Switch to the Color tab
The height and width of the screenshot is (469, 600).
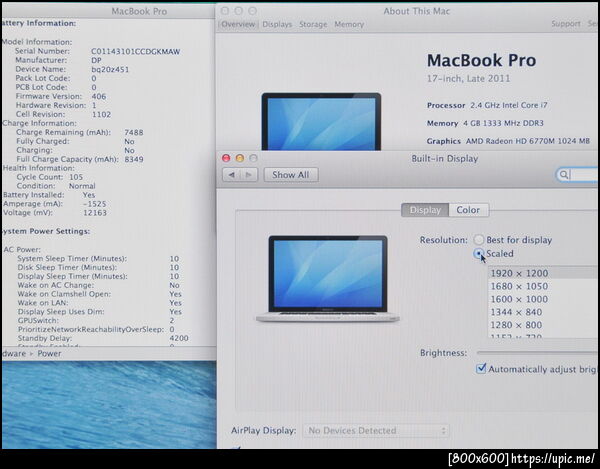coord(468,210)
